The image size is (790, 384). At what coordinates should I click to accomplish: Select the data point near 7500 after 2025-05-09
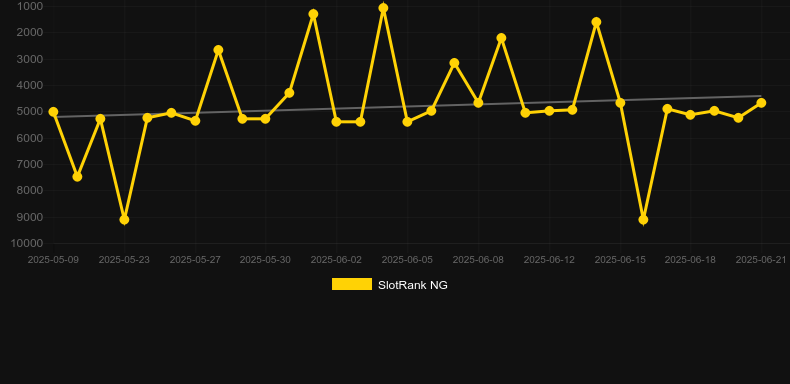click(77, 177)
